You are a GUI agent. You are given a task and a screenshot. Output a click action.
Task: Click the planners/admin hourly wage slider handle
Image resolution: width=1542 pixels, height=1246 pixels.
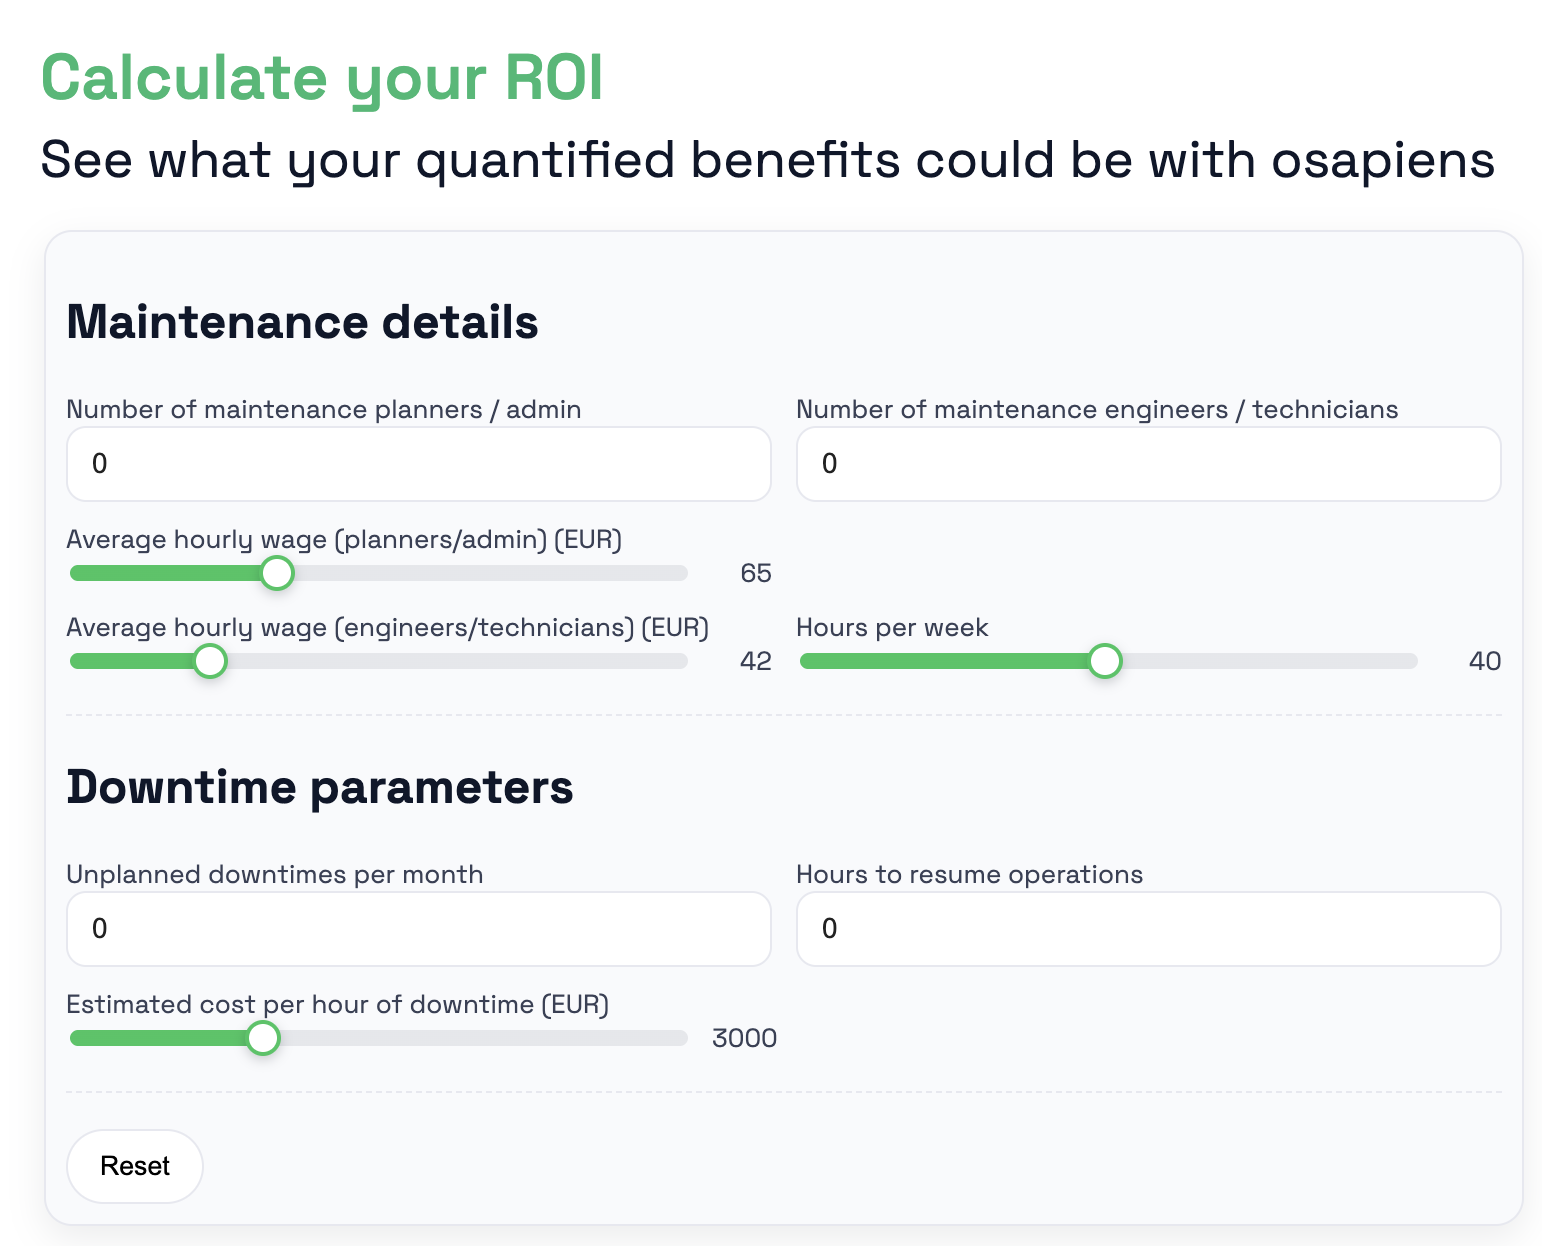277,573
